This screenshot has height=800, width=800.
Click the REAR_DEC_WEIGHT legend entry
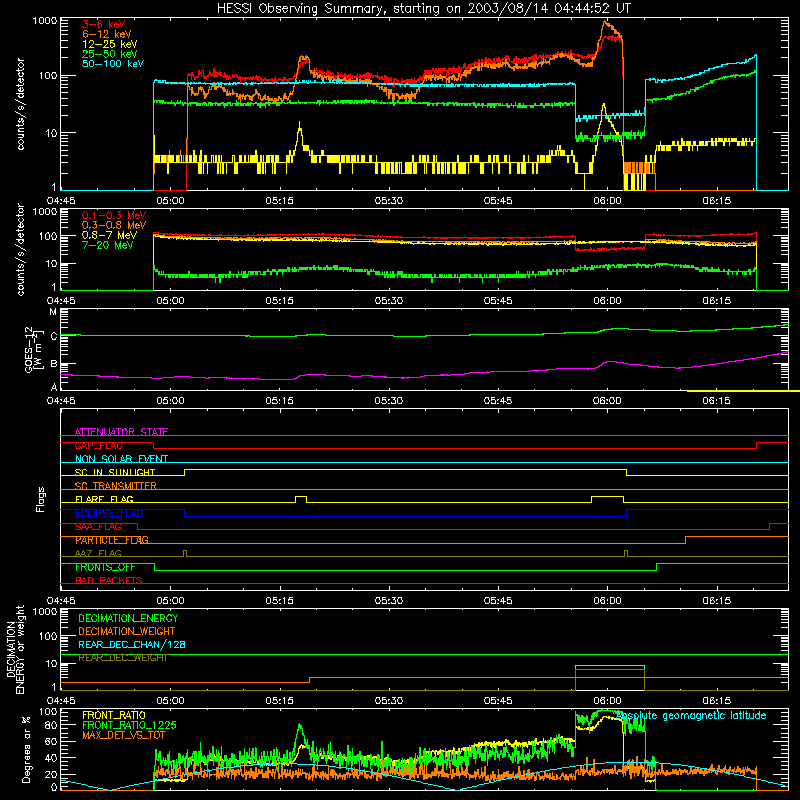122,658
